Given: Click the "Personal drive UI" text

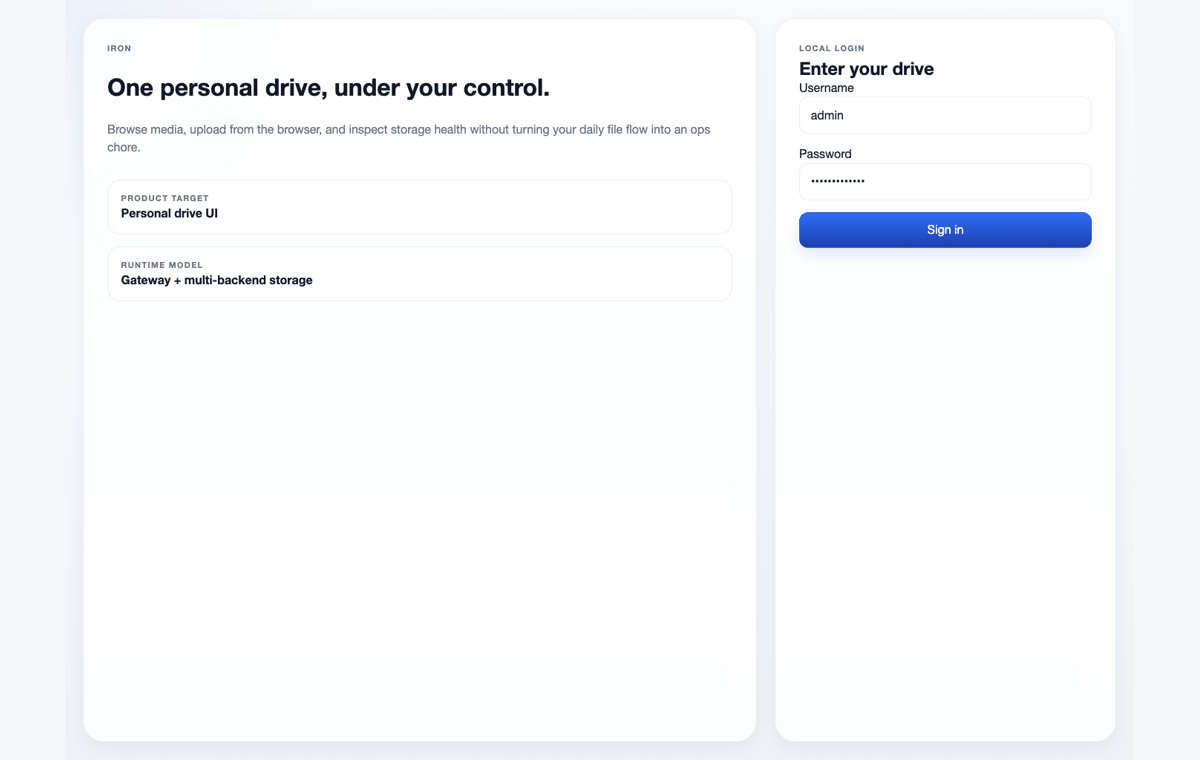Looking at the screenshot, I should (x=169, y=213).
